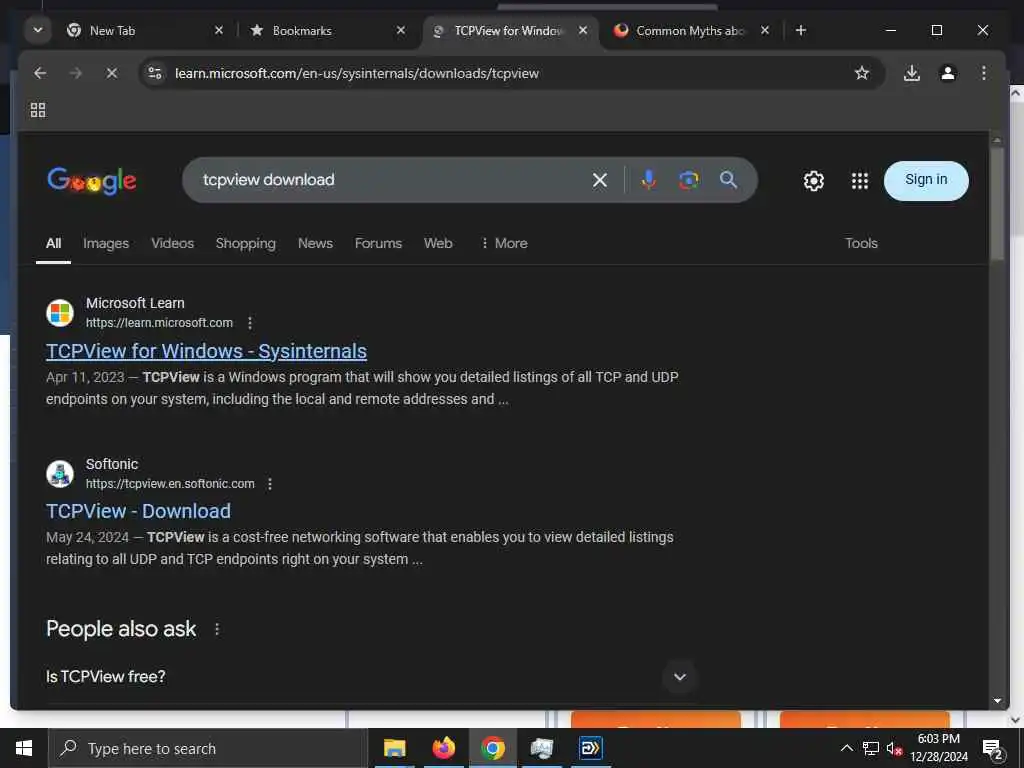Click the Google logo
Image resolution: width=1024 pixels, height=768 pixels.
click(91, 180)
